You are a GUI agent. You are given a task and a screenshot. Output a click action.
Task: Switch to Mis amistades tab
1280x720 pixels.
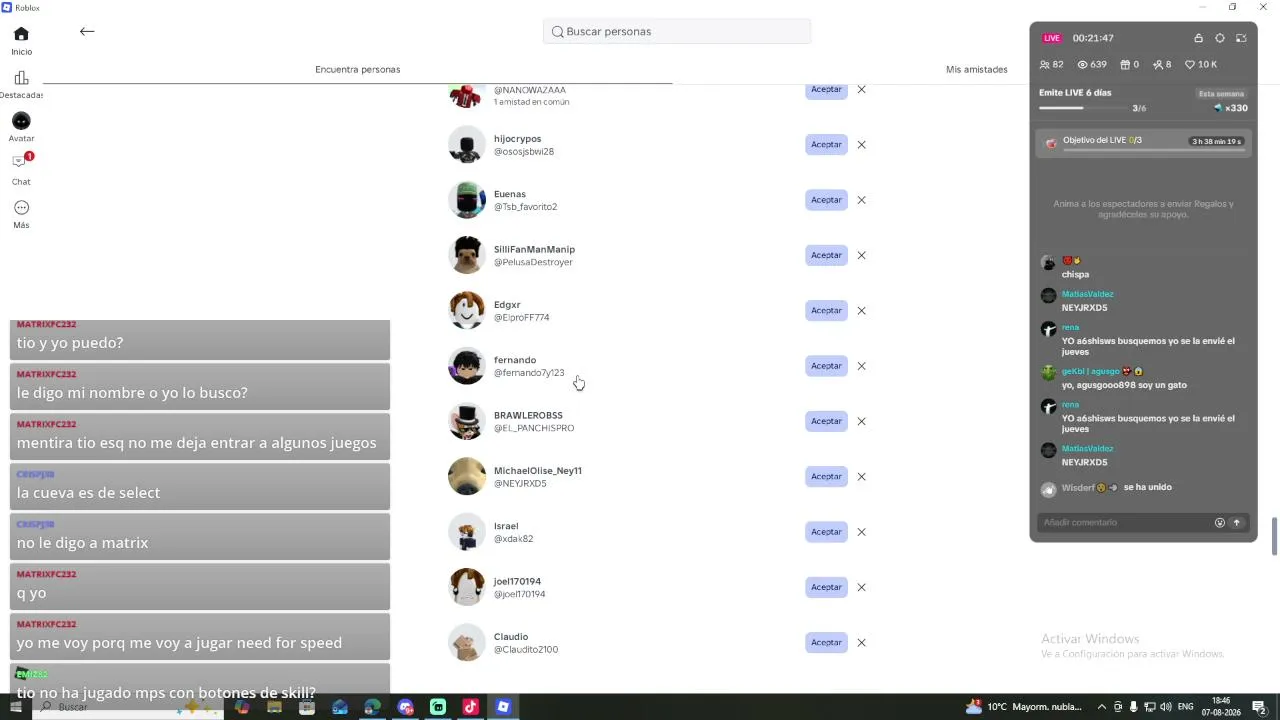click(x=977, y=69)
